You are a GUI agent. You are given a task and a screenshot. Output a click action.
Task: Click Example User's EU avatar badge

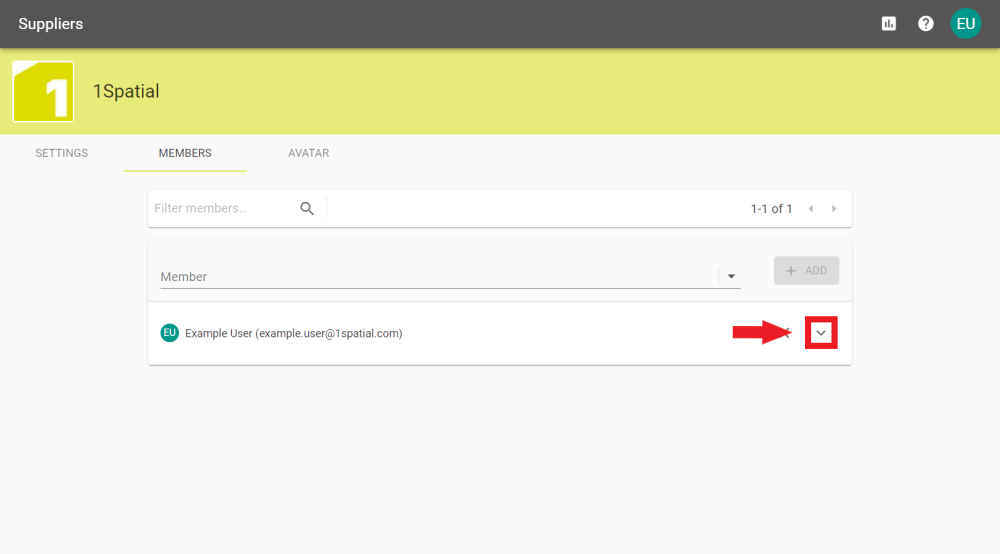[170, 333]
